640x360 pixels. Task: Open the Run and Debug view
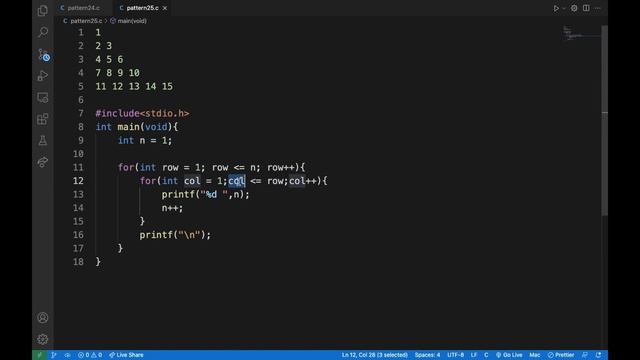(x=42, y=76)
